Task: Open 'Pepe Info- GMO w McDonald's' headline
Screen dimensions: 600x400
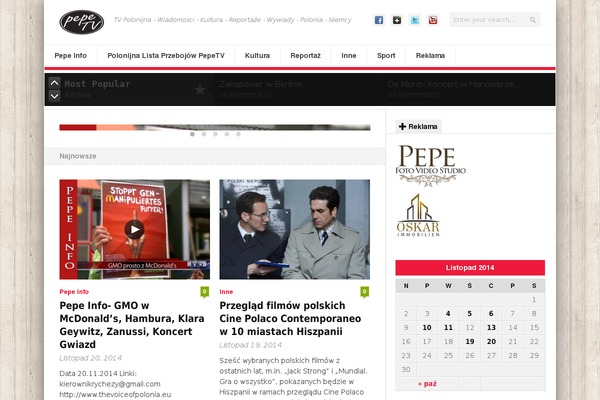Action: (132, 325)
